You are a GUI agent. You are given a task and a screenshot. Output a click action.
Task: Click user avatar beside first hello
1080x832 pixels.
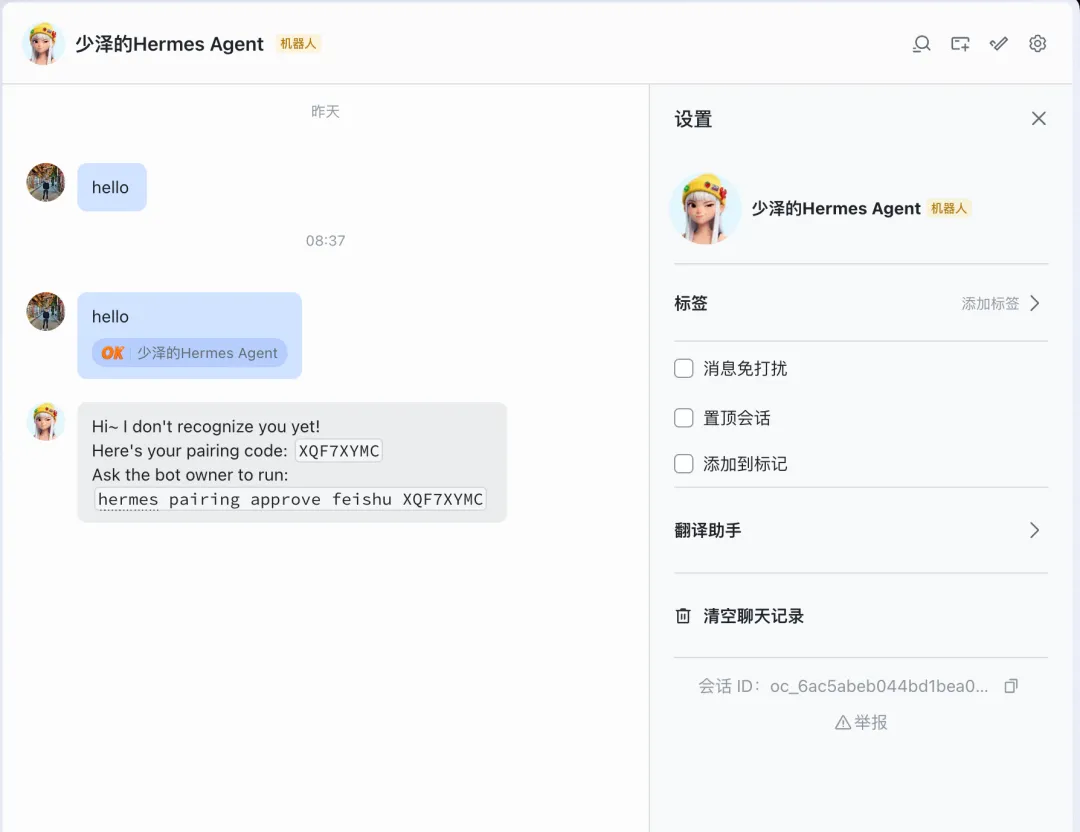tap(45, 183)
